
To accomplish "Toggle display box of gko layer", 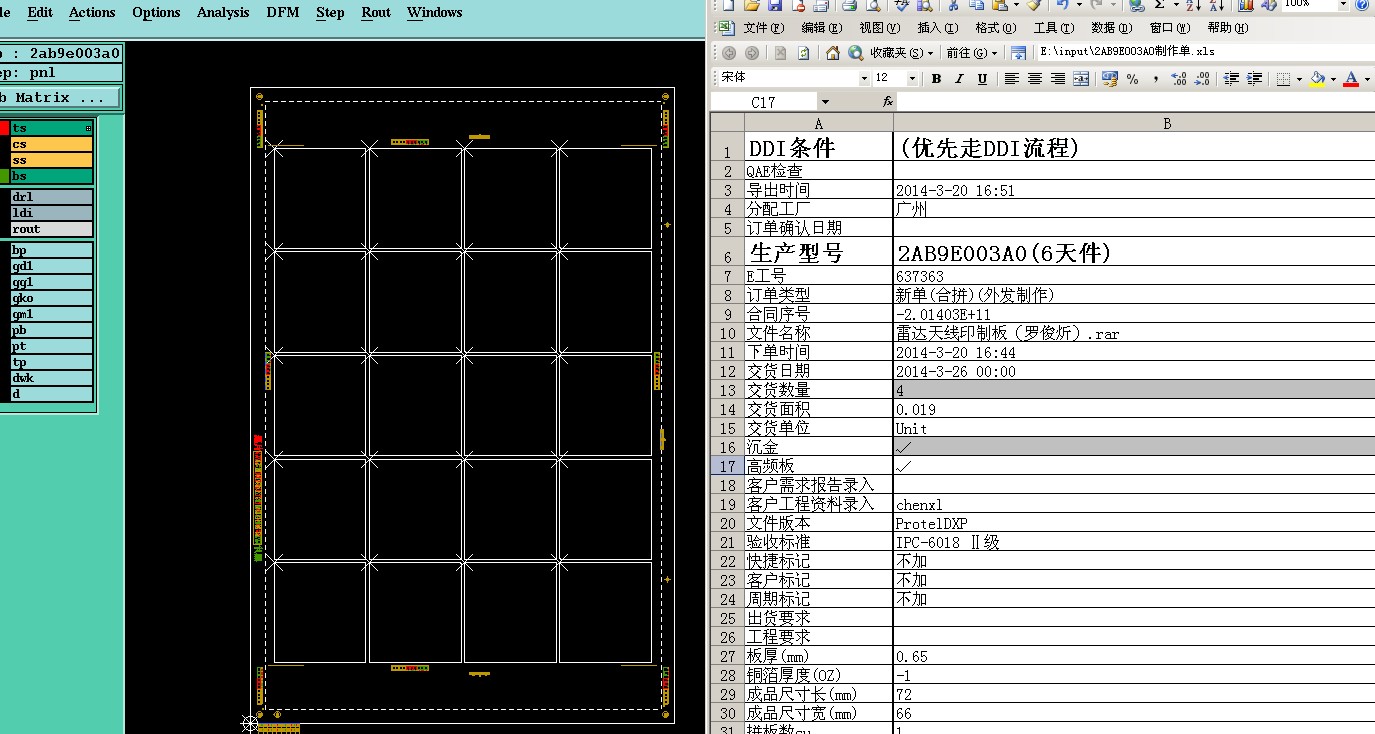I will 4,298.
